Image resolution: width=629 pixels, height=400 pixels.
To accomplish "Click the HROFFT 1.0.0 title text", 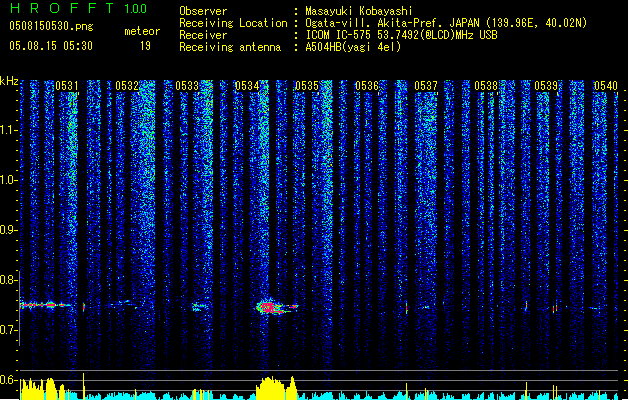I will click(78, 8).
